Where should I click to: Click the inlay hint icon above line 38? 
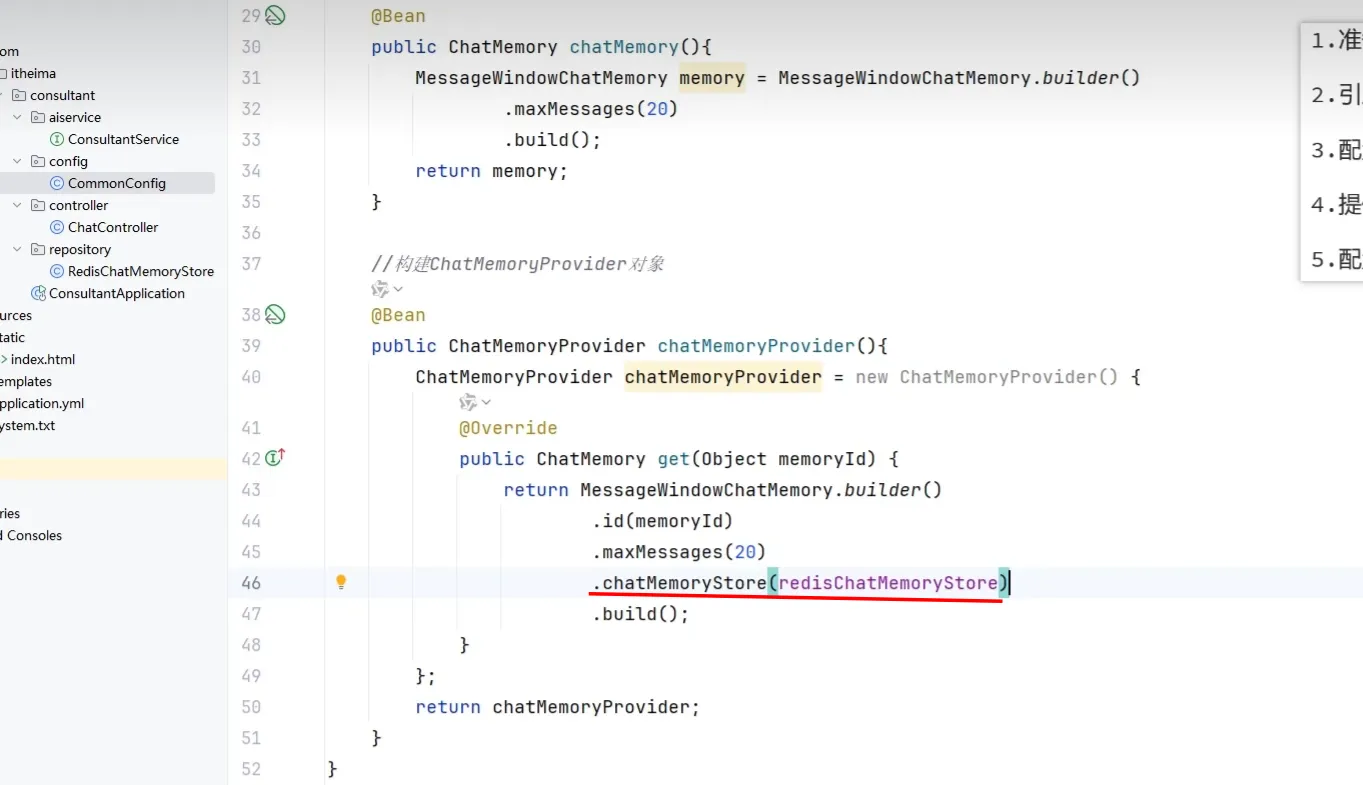coord(380,289)
